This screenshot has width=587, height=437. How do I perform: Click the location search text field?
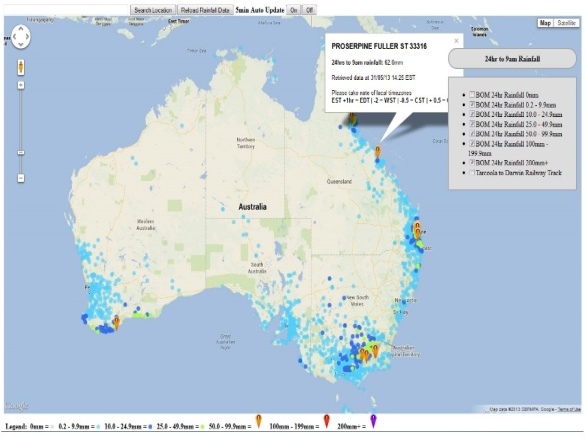click(67, 10)
